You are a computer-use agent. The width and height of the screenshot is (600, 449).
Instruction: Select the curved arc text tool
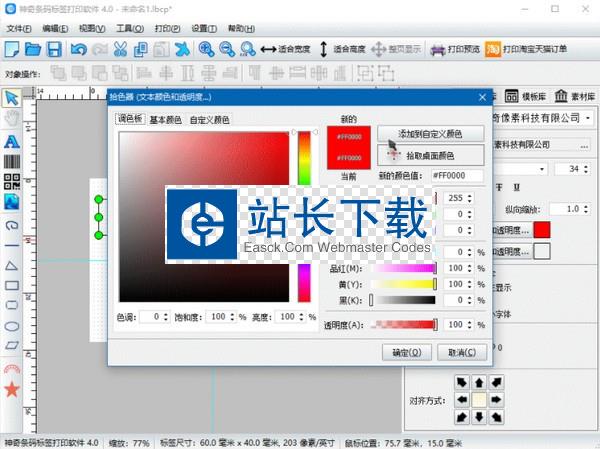tap(12, 369)
